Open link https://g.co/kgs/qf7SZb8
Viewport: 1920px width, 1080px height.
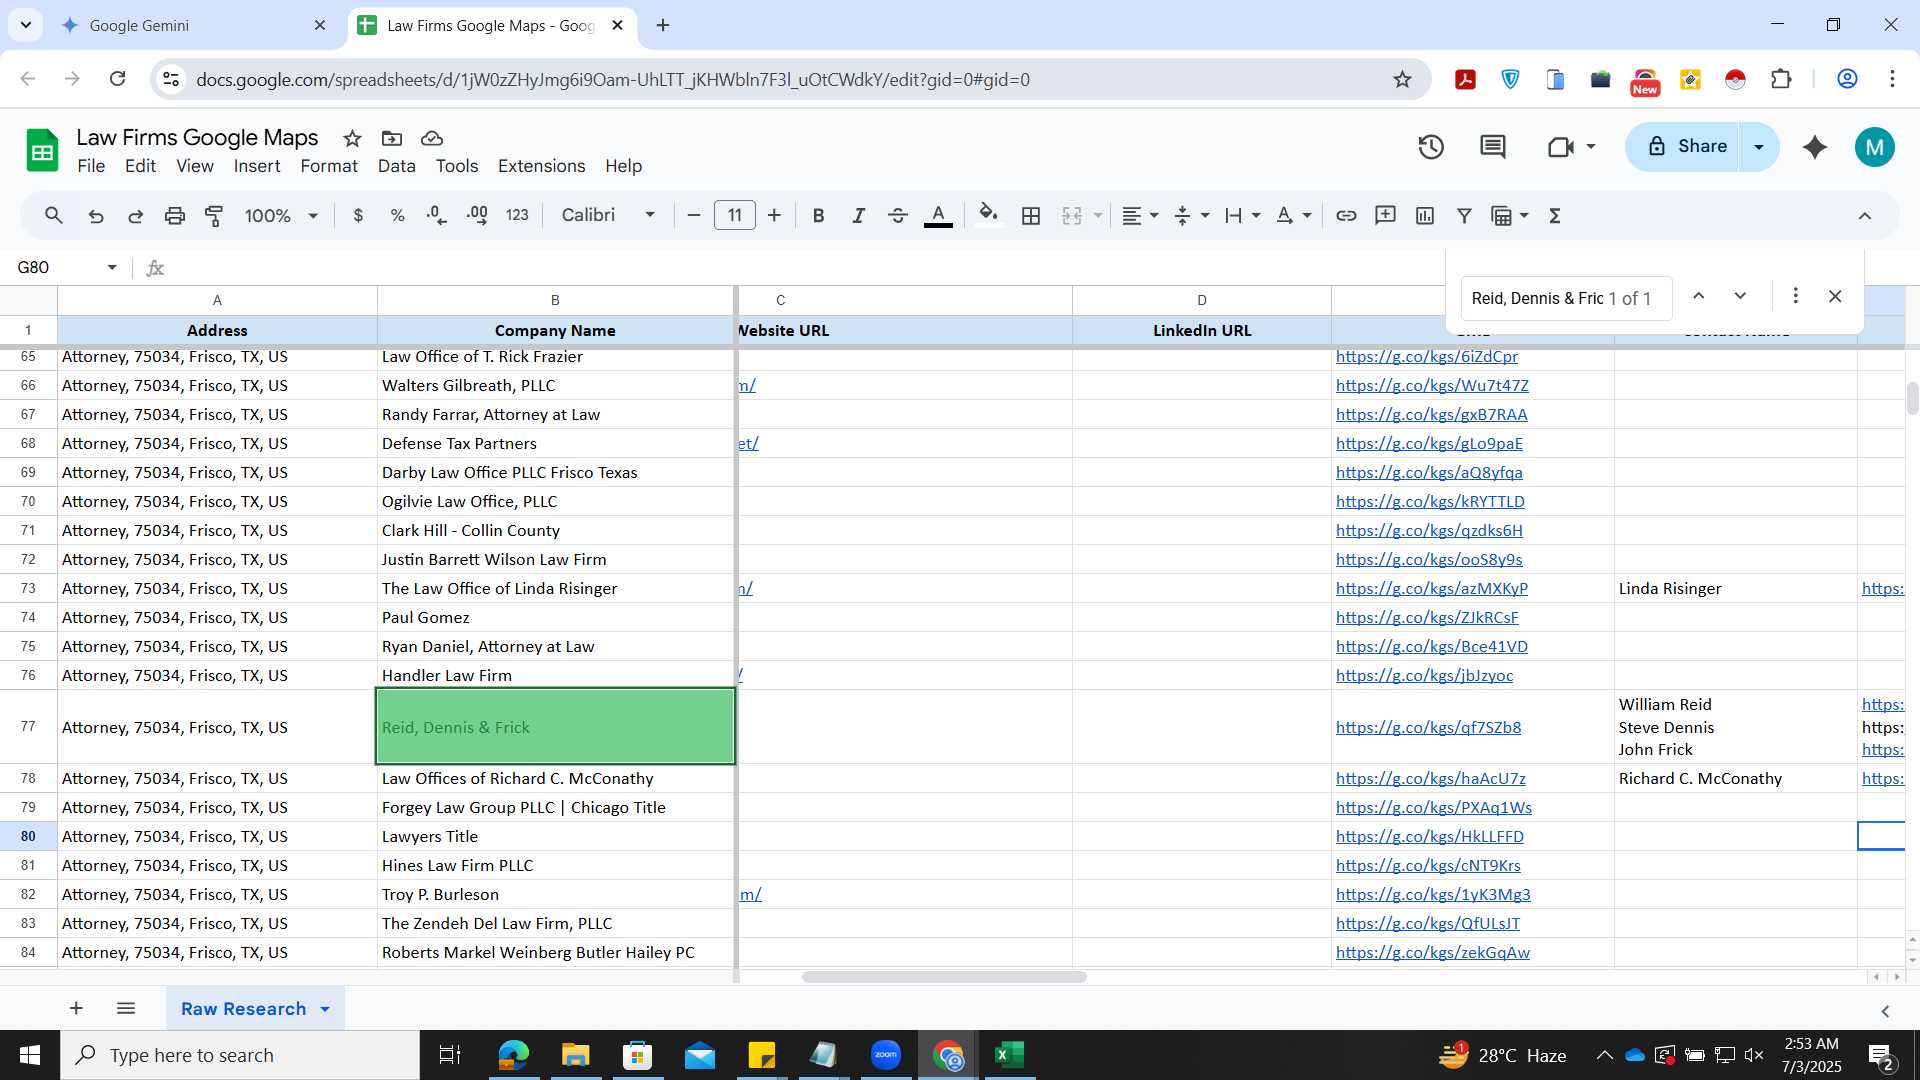(x=1428, y=727)
